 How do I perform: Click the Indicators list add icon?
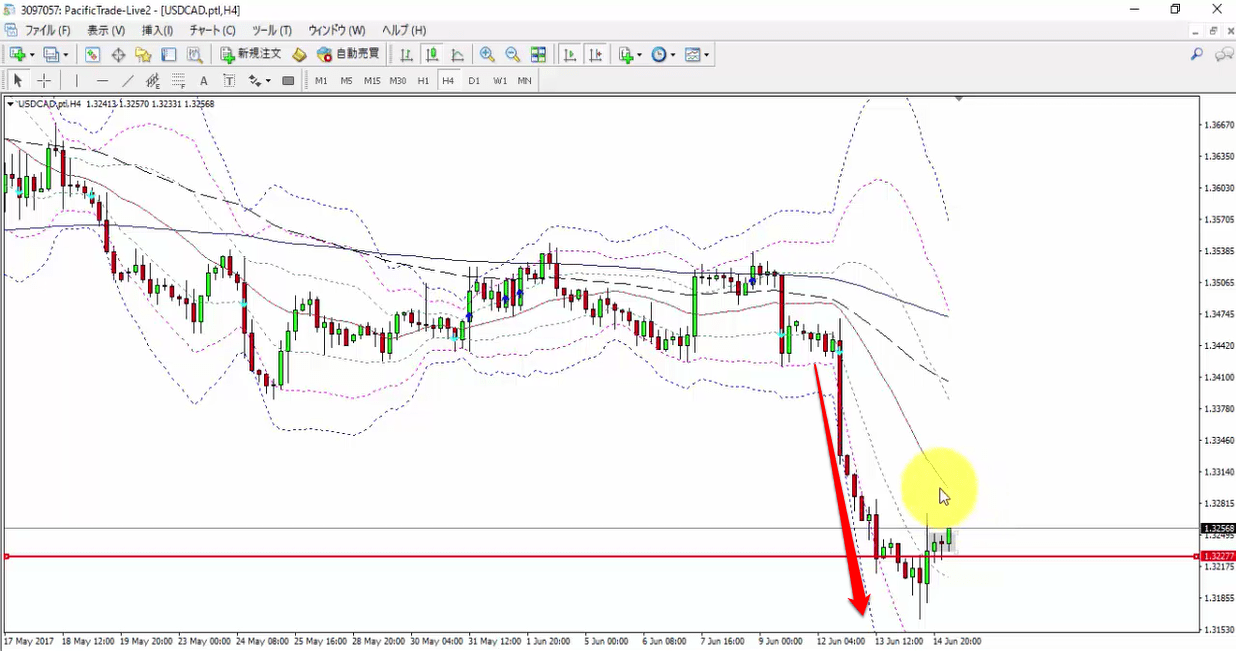click(626, 55)
